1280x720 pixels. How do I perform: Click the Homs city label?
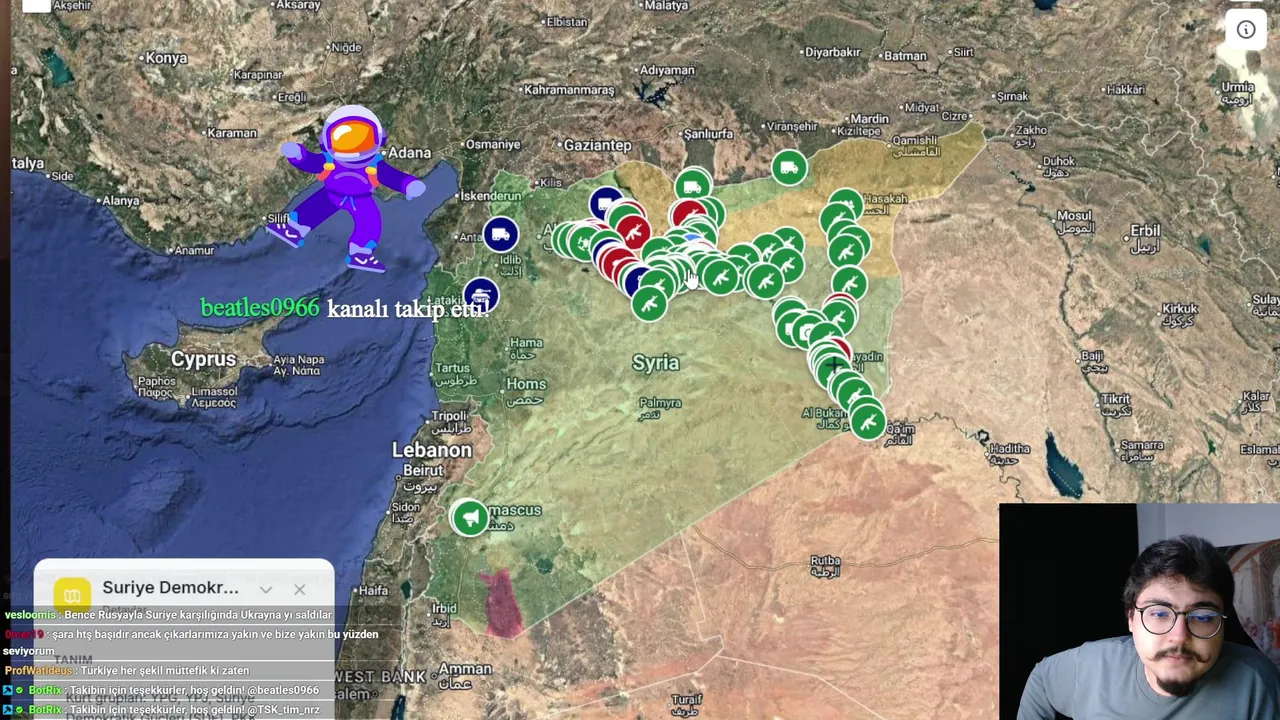(526, 384)
